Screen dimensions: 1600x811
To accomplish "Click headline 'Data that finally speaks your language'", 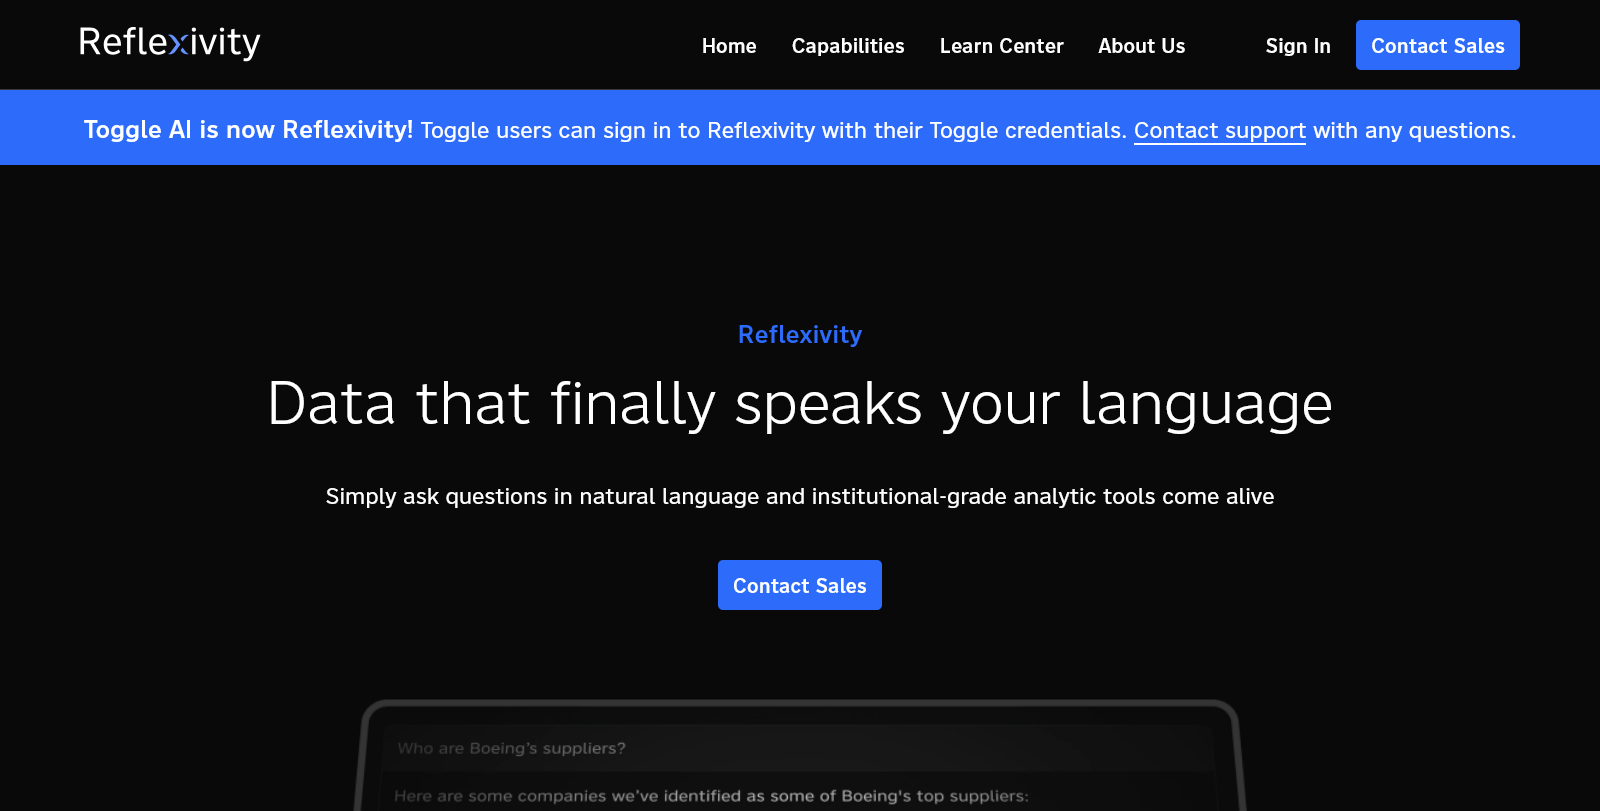I will (800, 404).
